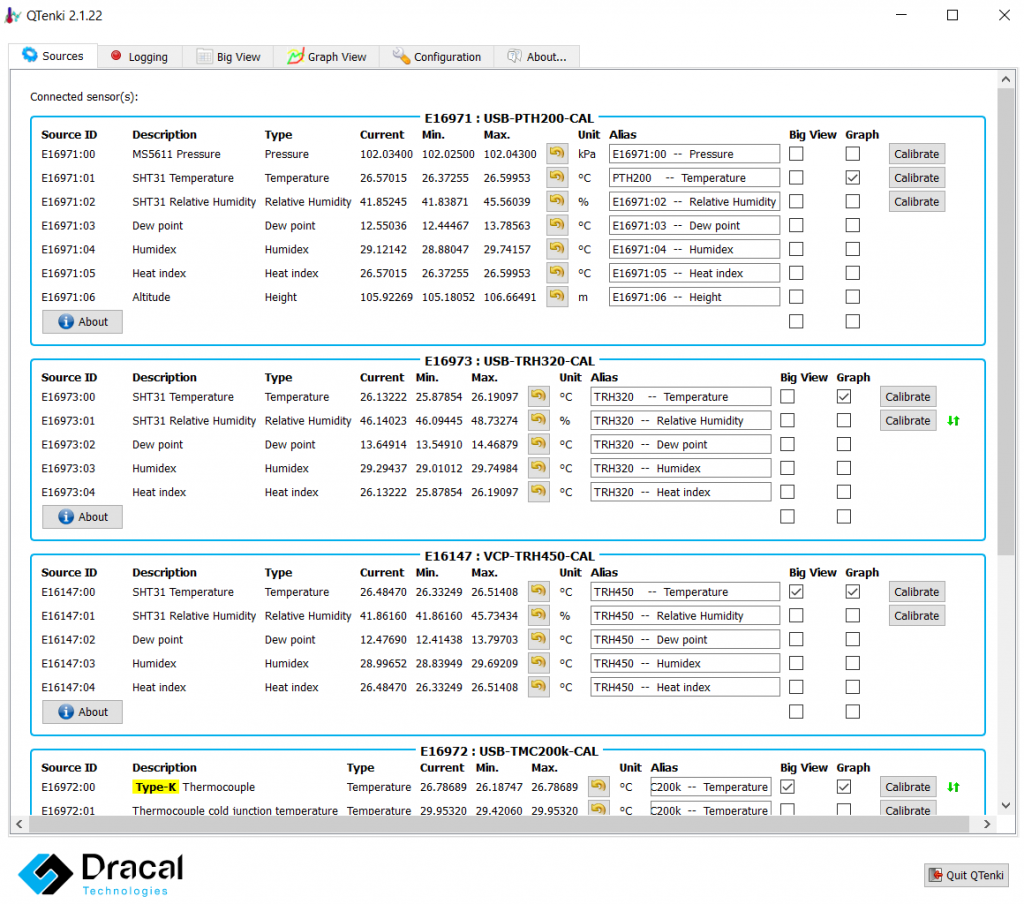Click vertical scrollbar down arrow

(x=1006, y=805)
